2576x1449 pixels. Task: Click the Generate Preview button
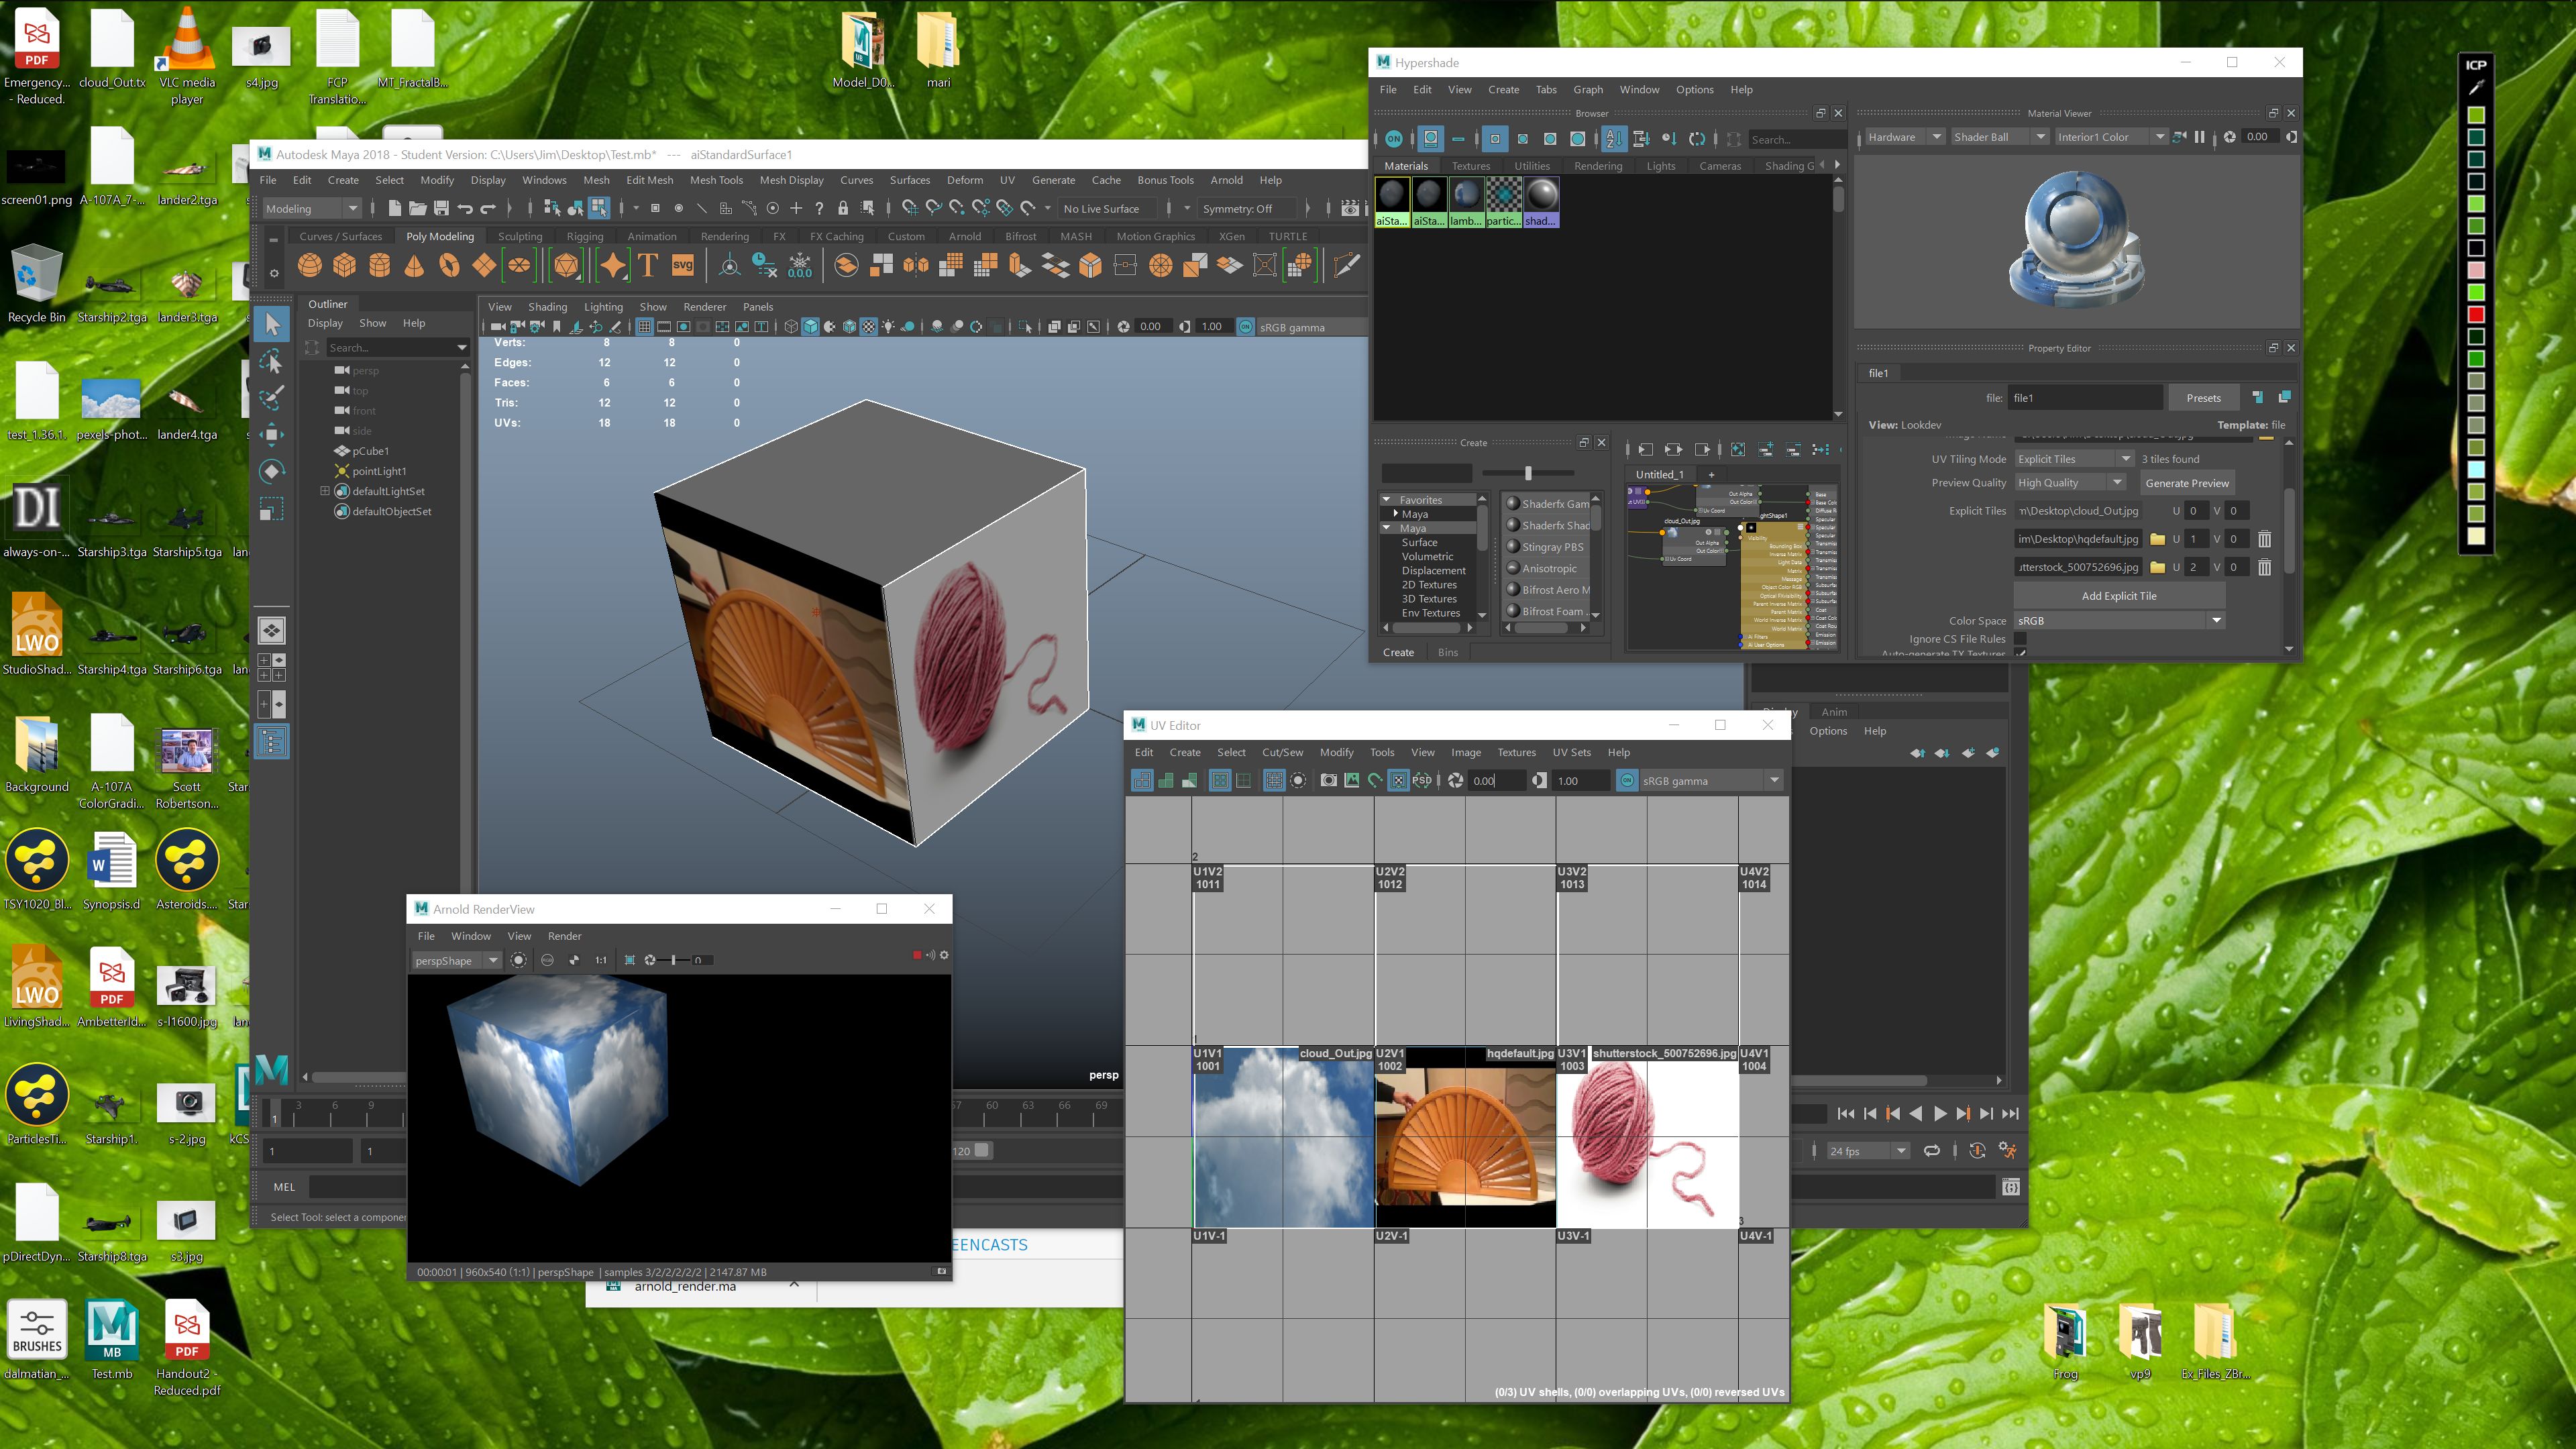coord(2187,483)
